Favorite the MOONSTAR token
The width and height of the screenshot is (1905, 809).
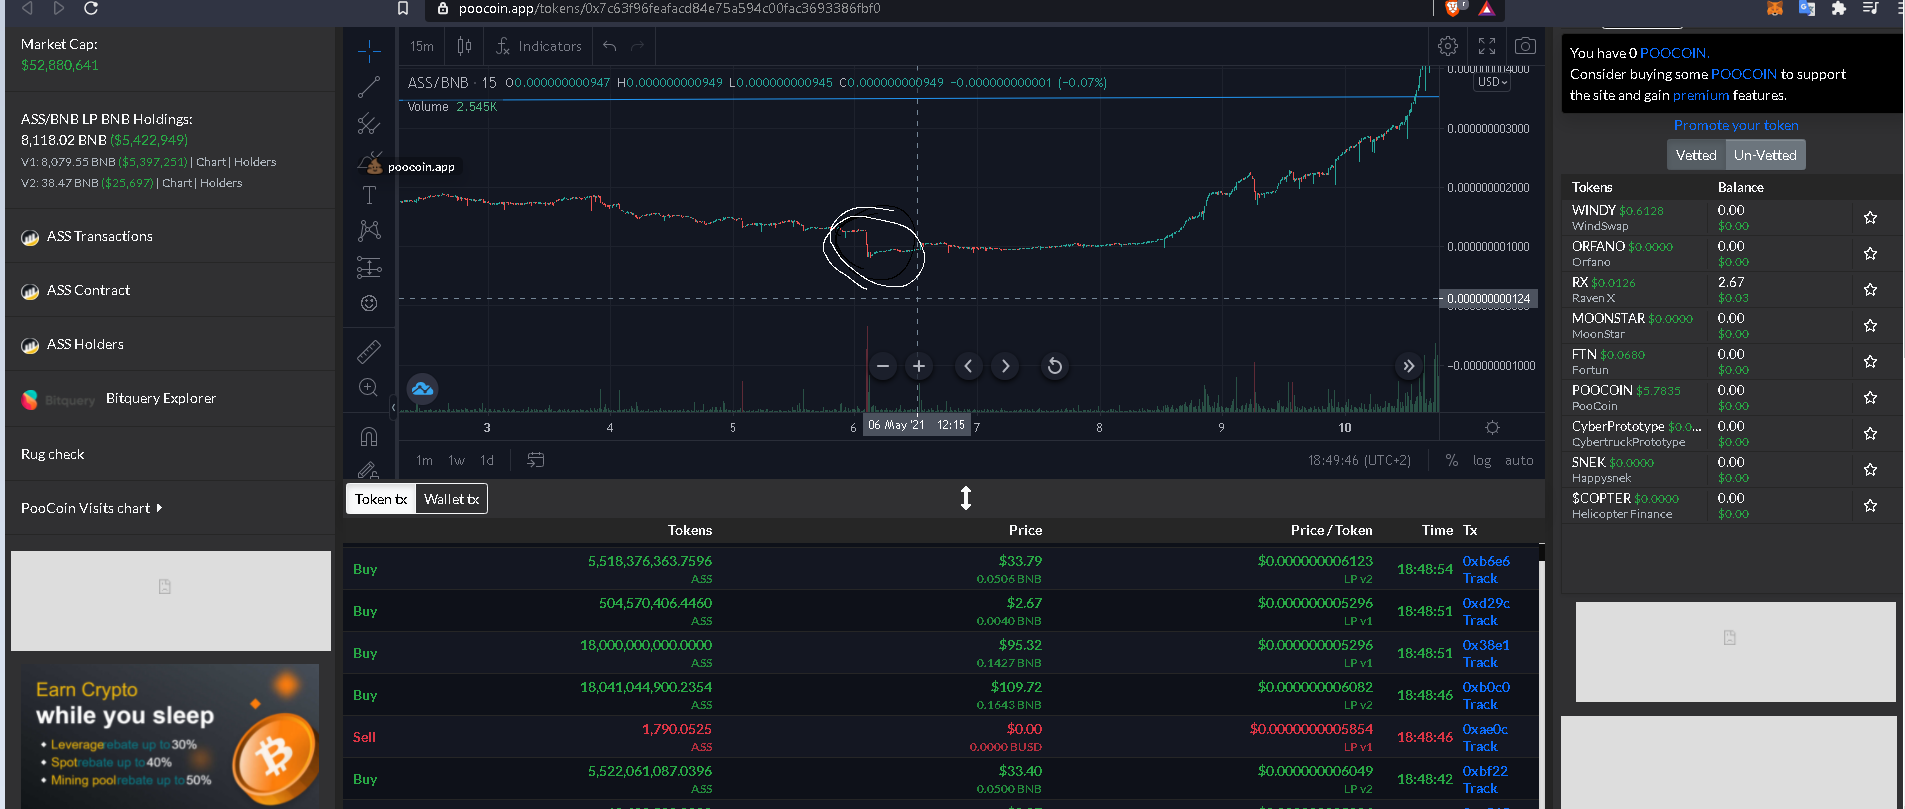tap(1870, 325)
